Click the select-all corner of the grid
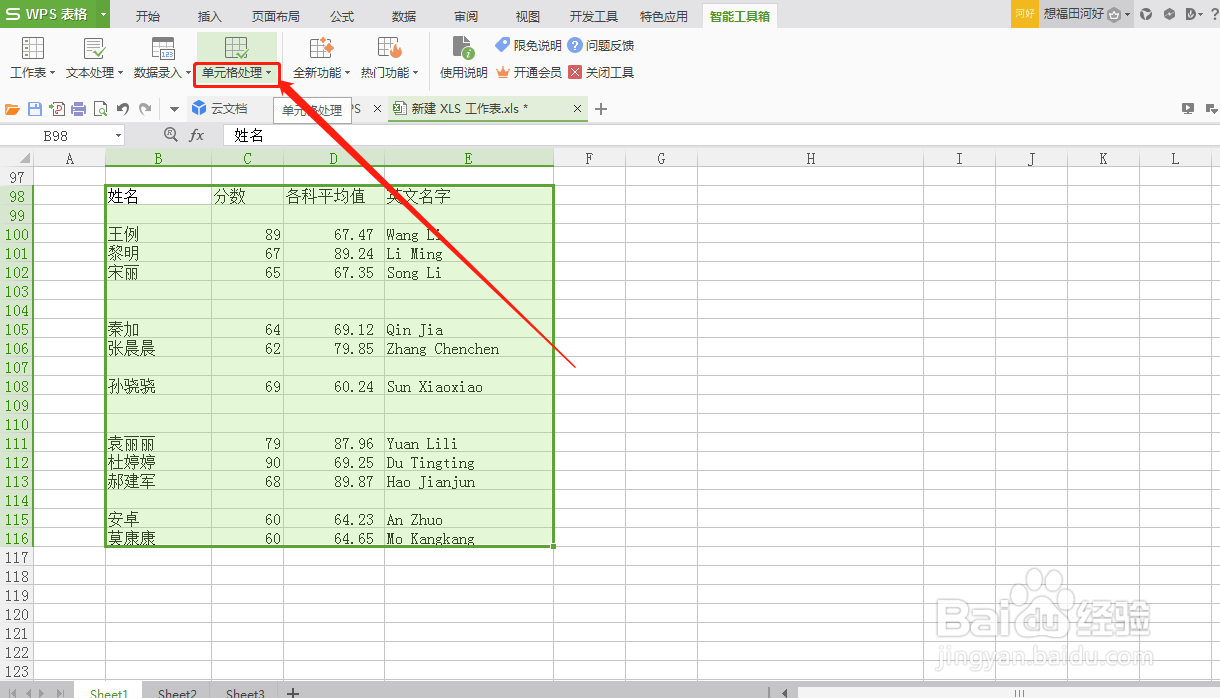Image resolution: width=1220 pixels, height=698 pixels. pyautogui.click(x=18, y=158)
